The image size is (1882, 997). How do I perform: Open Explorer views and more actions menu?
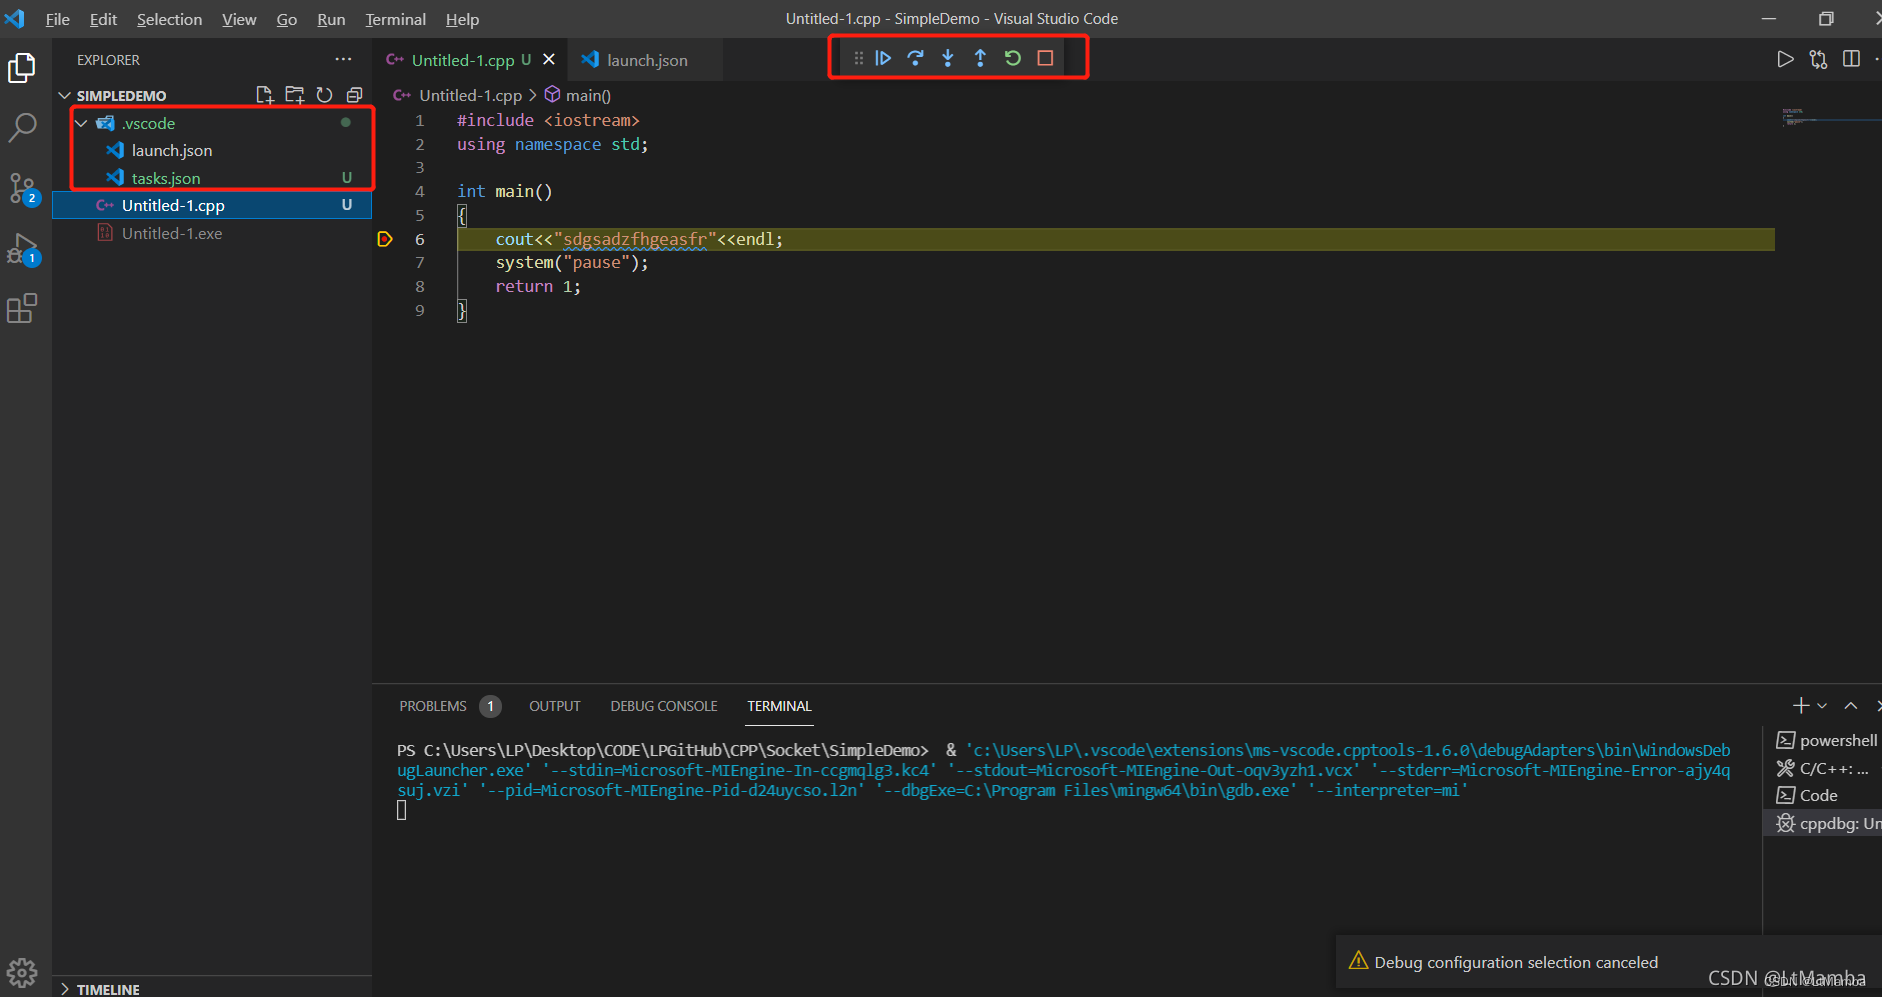pyautogui.click(x=343, y=60)
